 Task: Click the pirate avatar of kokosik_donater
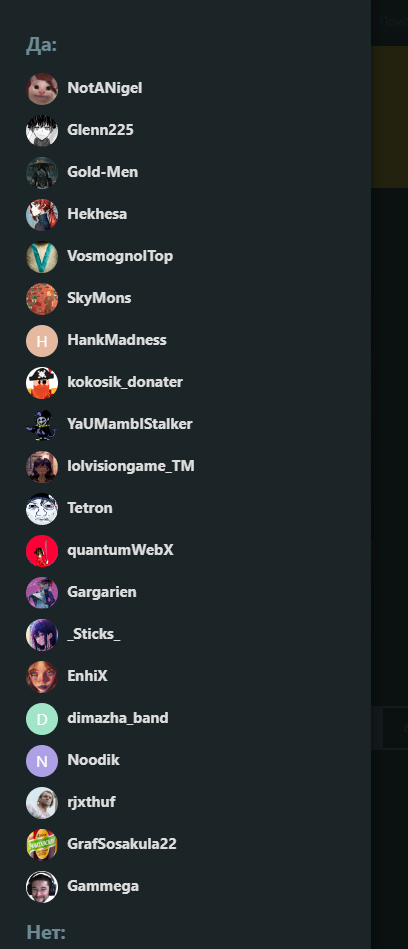(42, 383)
